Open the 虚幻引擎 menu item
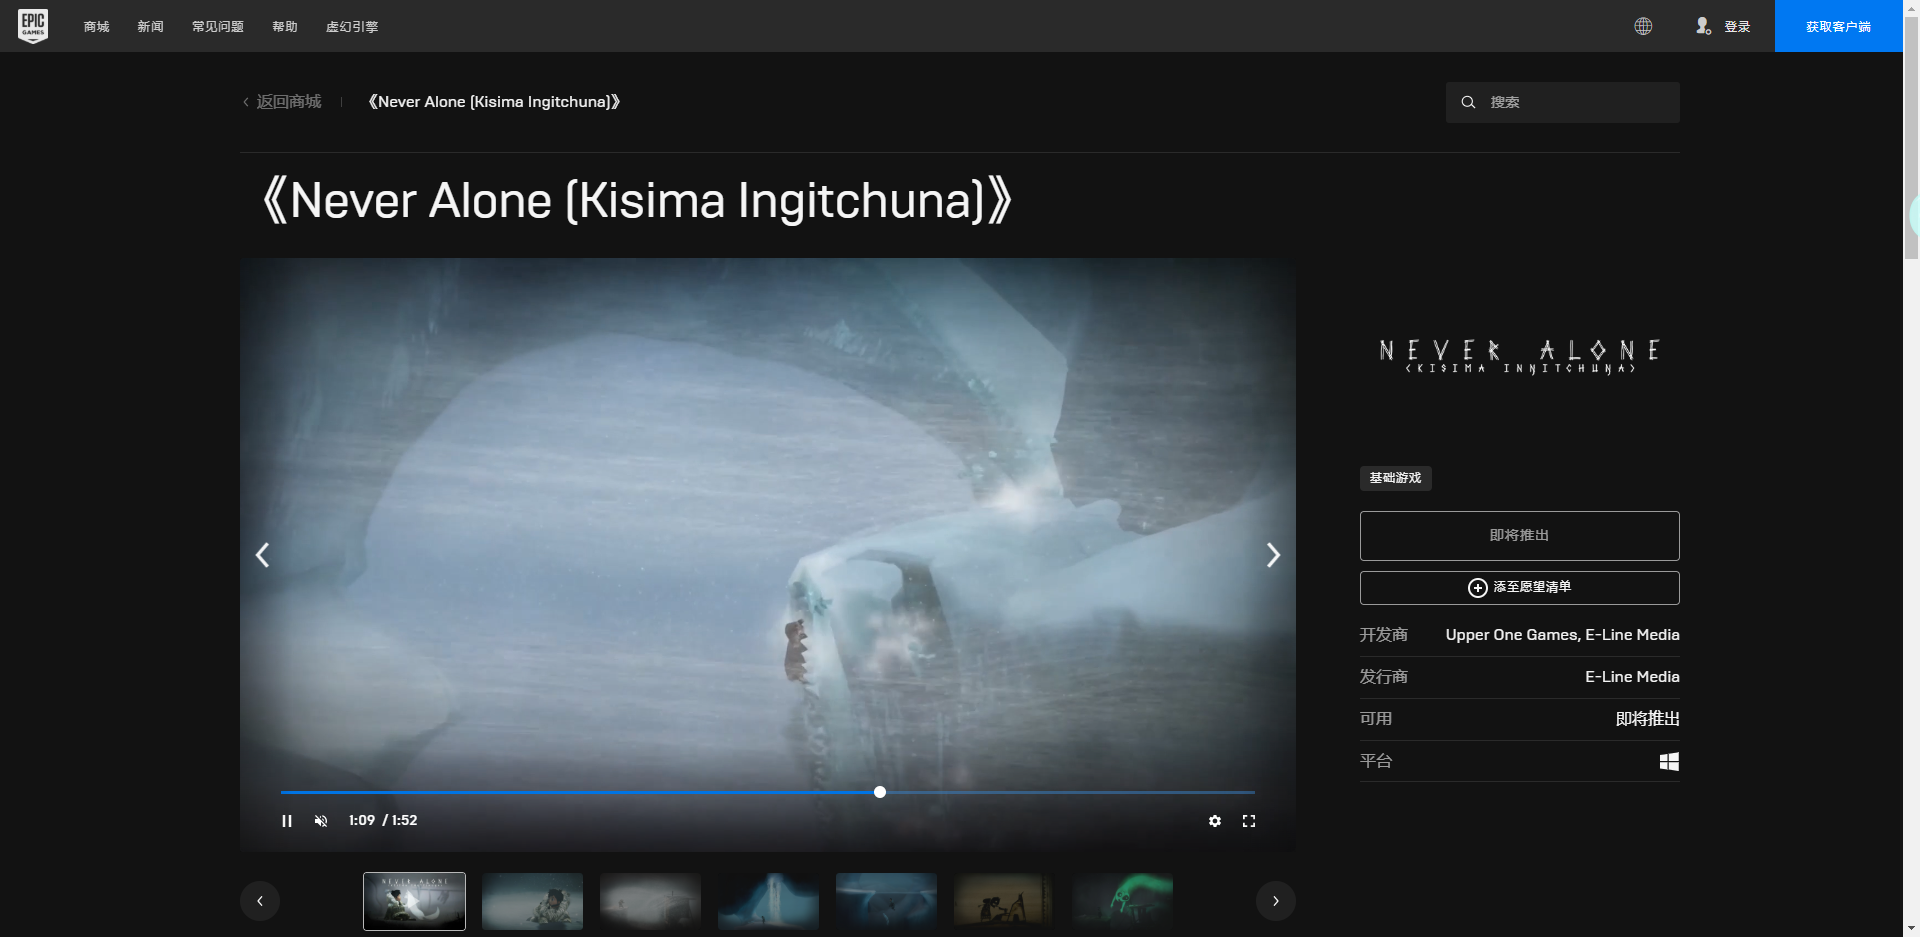Viewport: 1920px width, 937px height. pos(352,27)
